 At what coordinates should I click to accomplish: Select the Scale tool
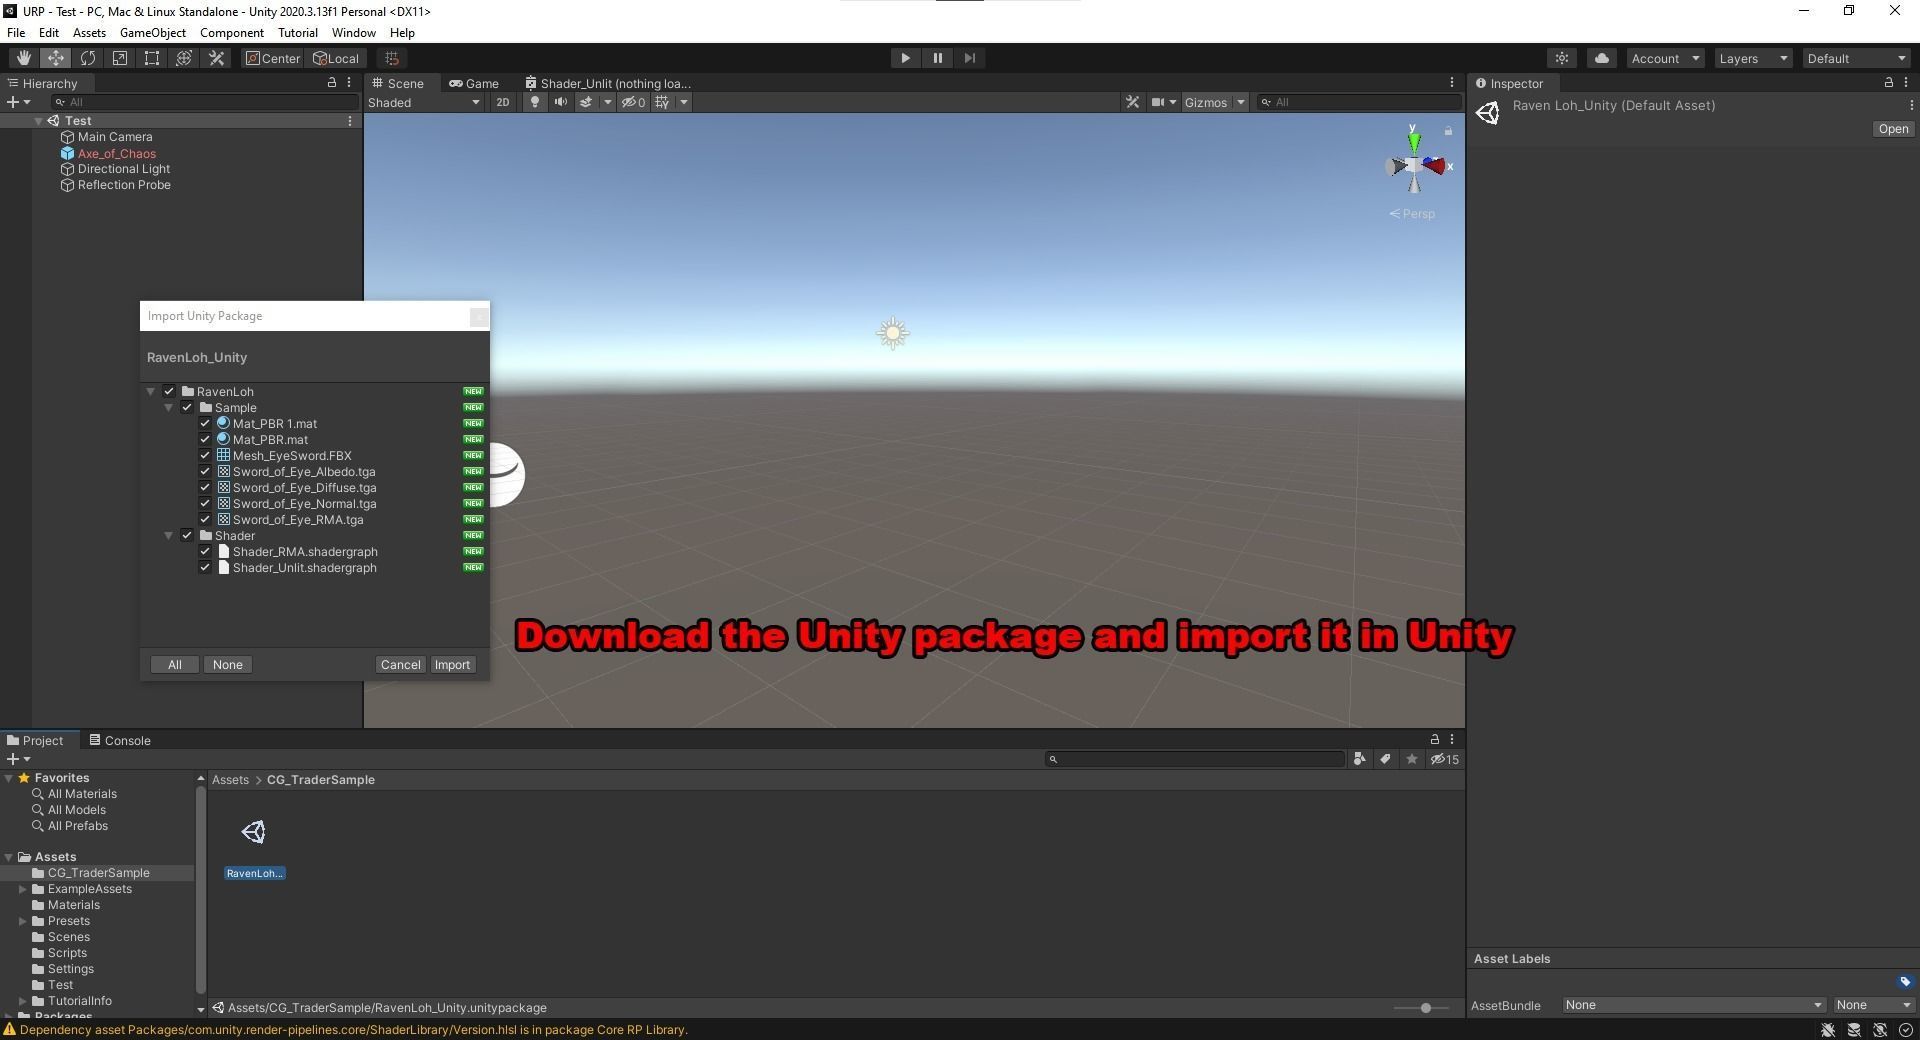pyautogui.click(x=120, y=58)
